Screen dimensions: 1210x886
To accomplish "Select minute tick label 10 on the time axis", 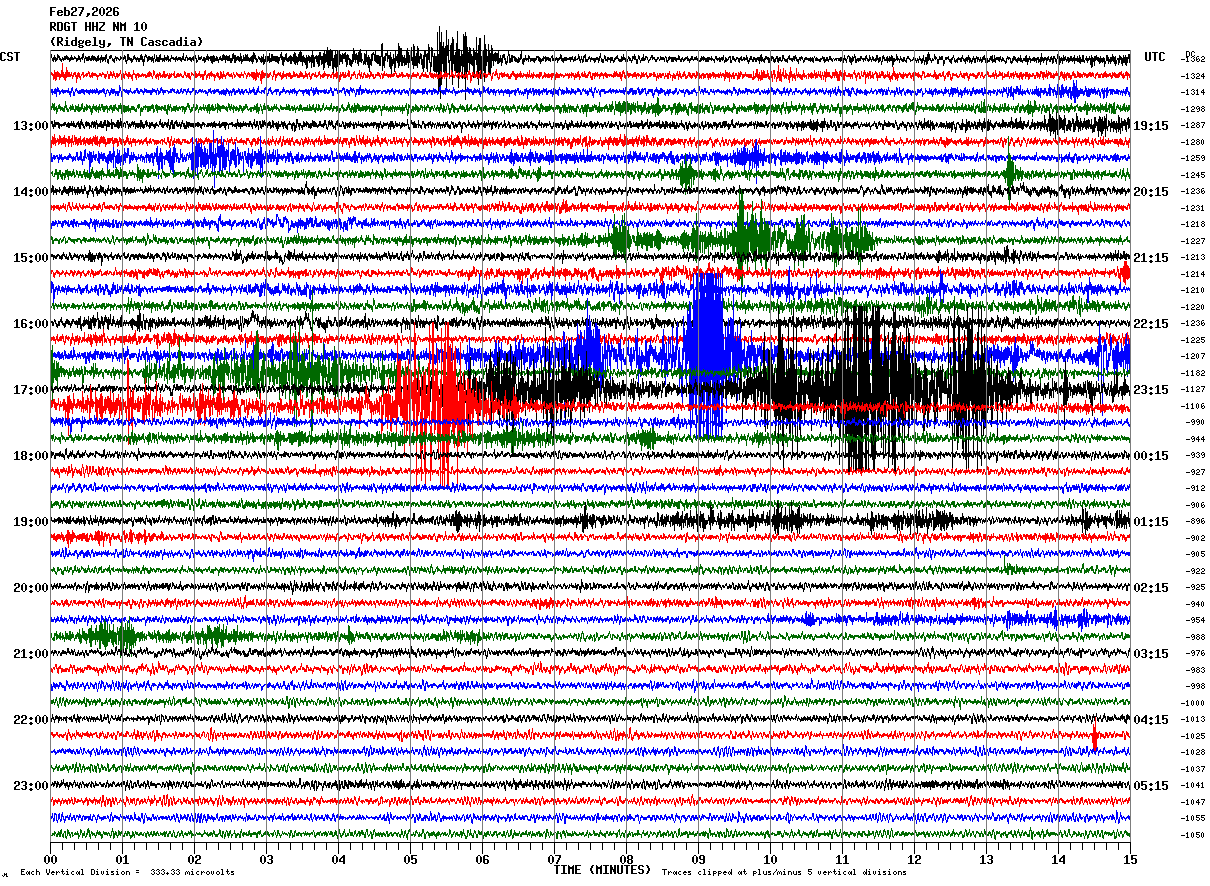I will tap(770, 859).
